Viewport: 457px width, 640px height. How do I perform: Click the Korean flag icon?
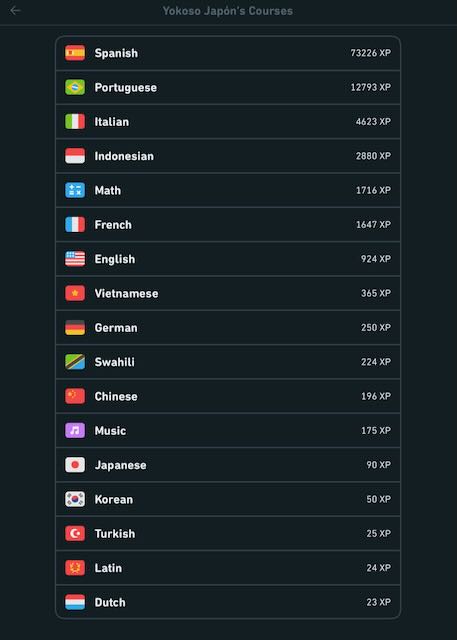(75, 499)
